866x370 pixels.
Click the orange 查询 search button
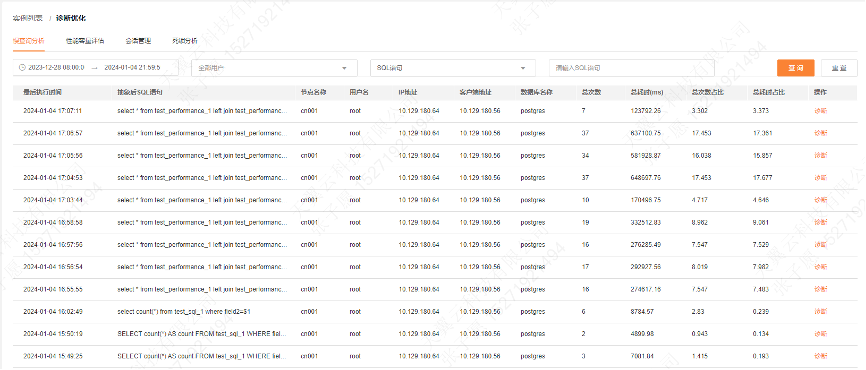(x=796, y=68)
